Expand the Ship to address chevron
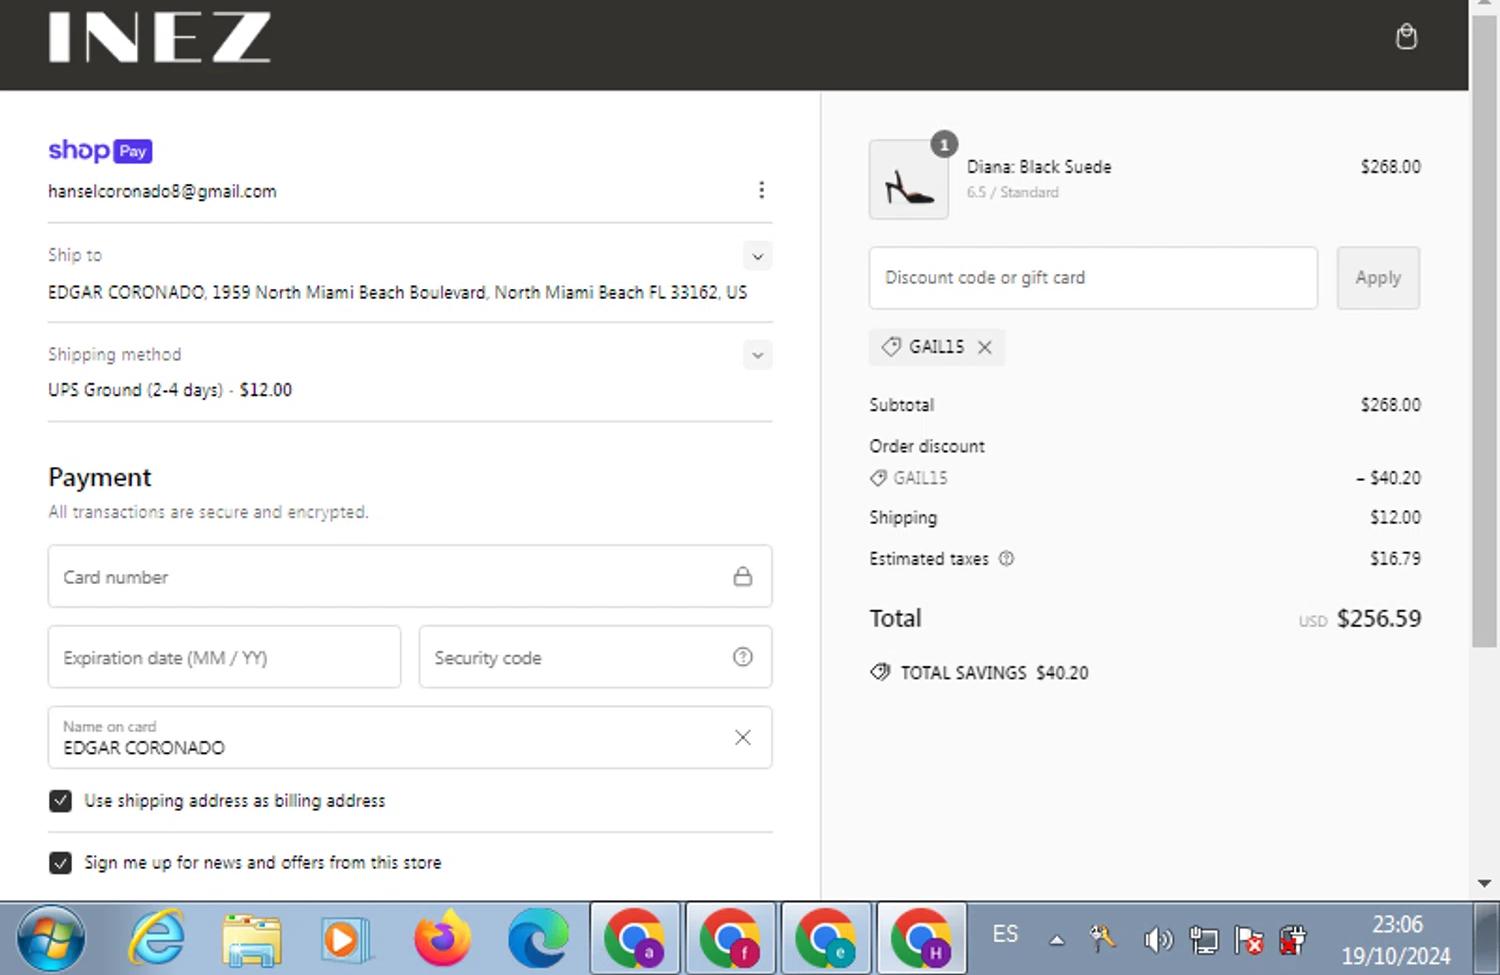The image size is (1500, 975). coord(758,256)
